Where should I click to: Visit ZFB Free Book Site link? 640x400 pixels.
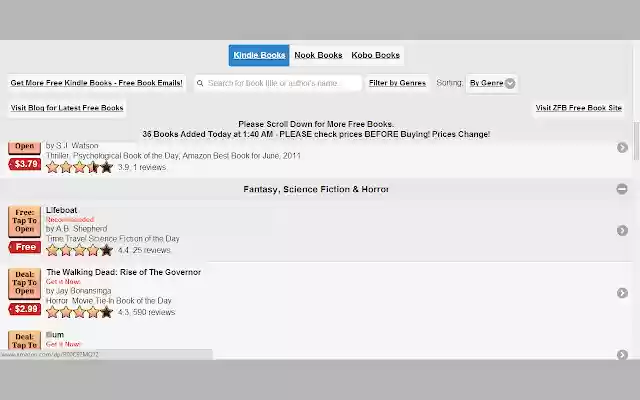pos(578,108)
